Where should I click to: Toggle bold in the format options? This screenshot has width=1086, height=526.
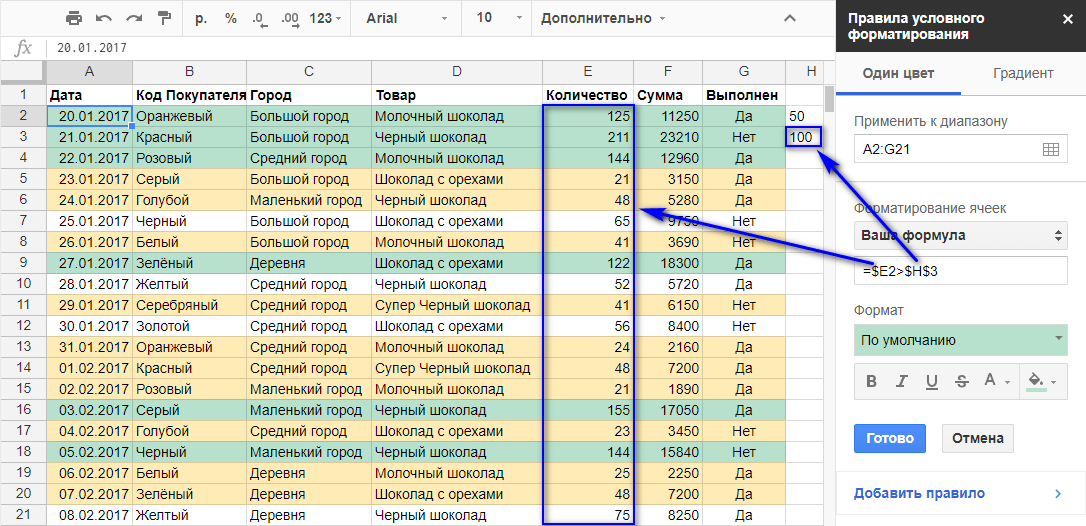click(871, 381)
